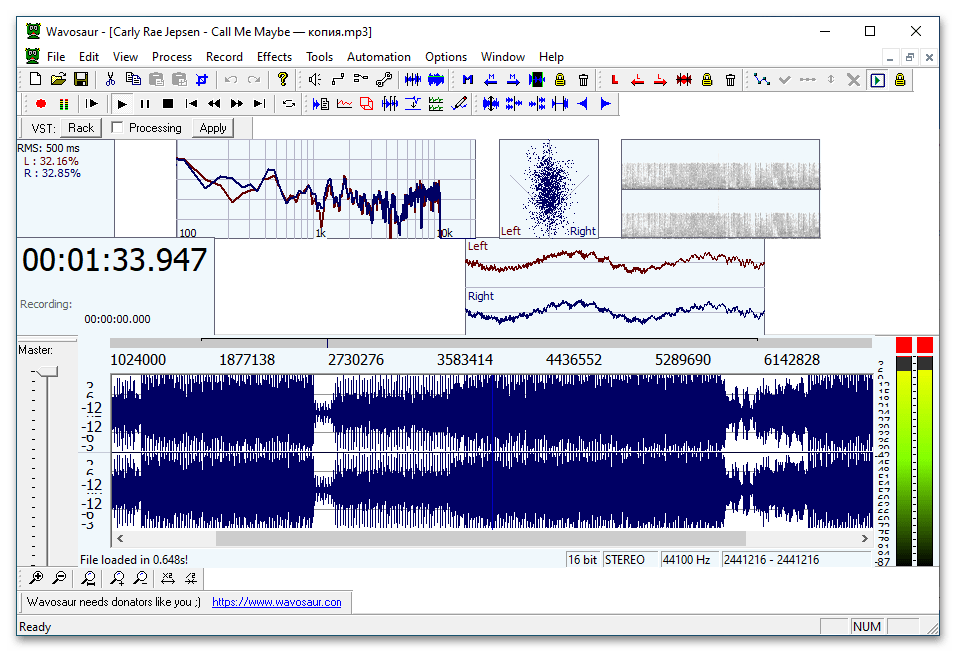This screenshot has height=652, width=956.
Task: Click the record button with red dot
Action: (41, 104)
